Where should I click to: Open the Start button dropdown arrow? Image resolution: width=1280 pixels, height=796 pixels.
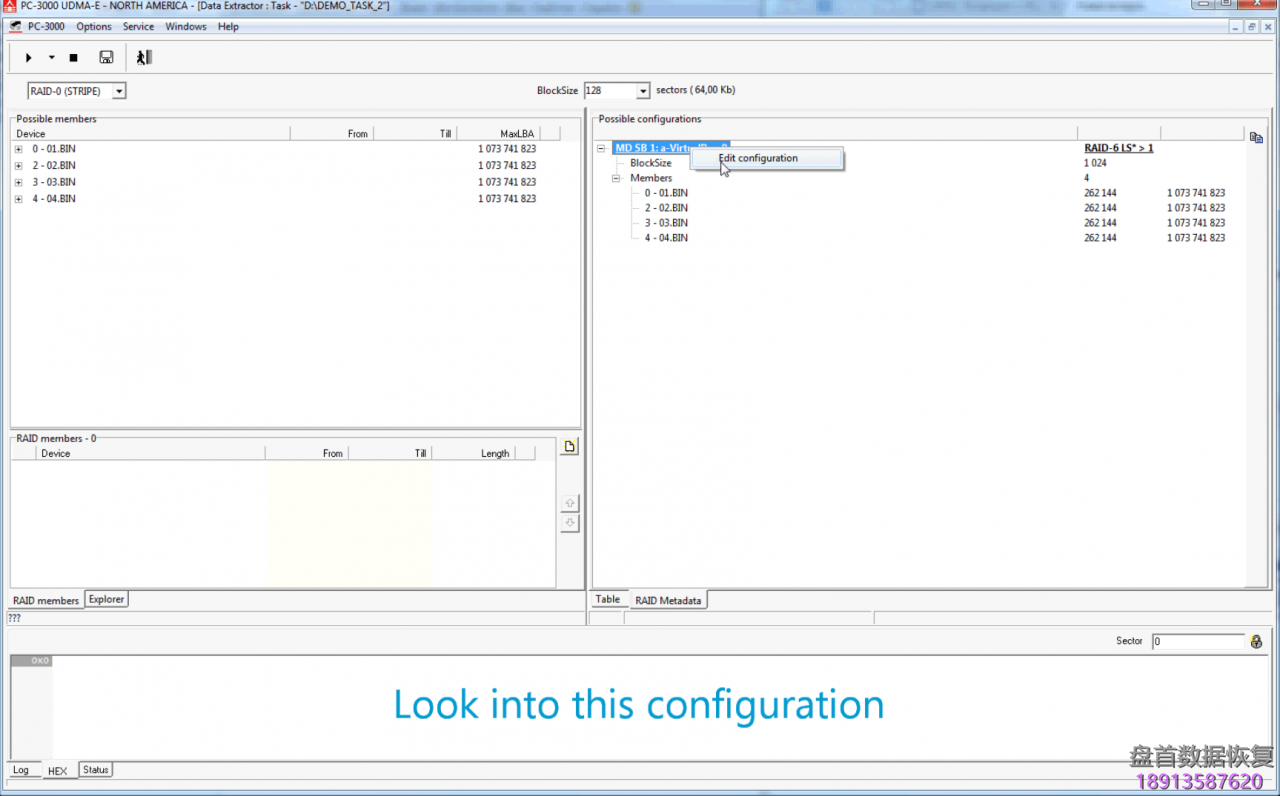51,58
